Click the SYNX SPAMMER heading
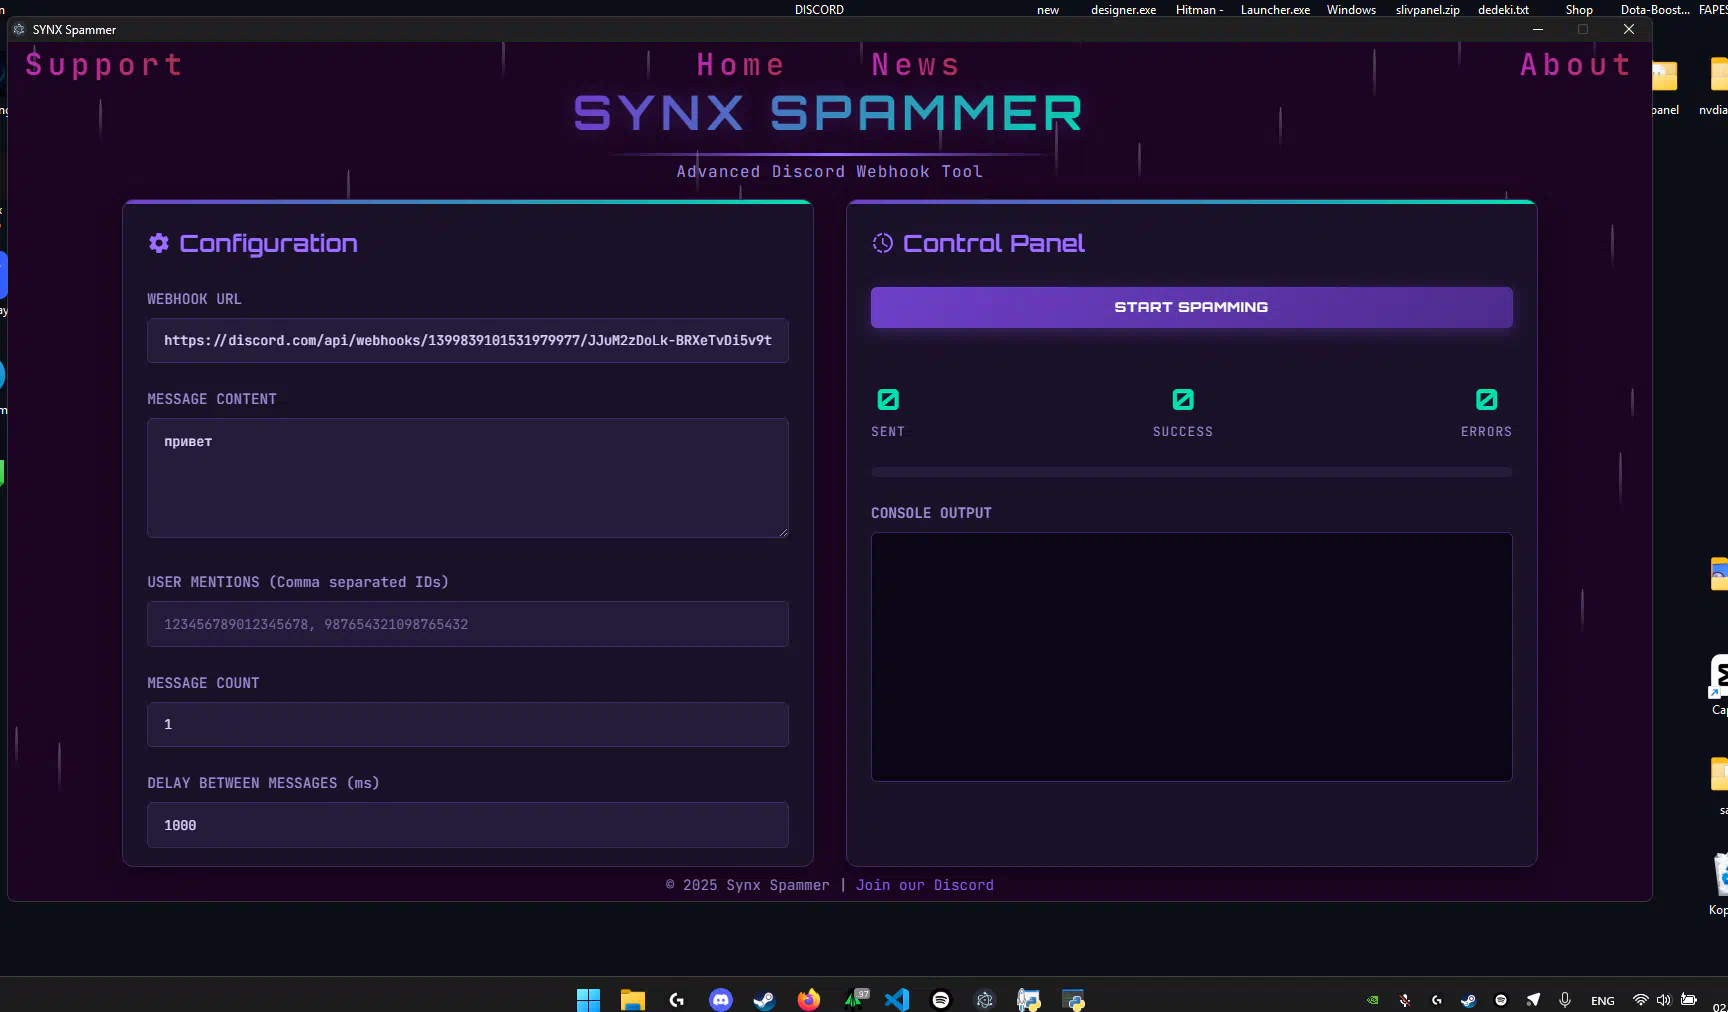The image size is (1728, 1012). [x=828, y=113]
